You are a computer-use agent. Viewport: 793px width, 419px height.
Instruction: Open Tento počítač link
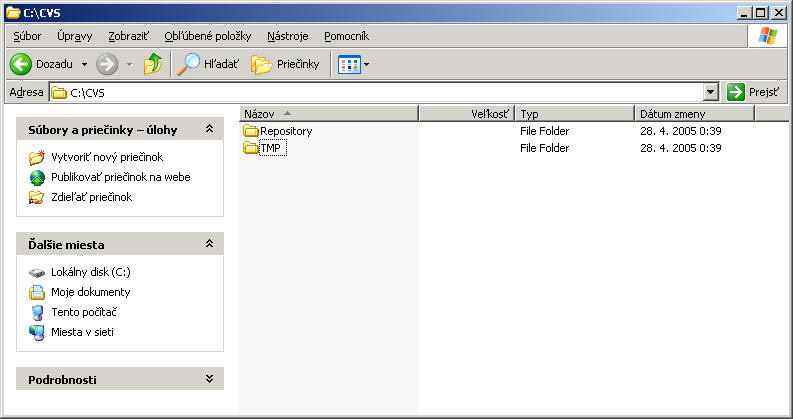(84, 312)
